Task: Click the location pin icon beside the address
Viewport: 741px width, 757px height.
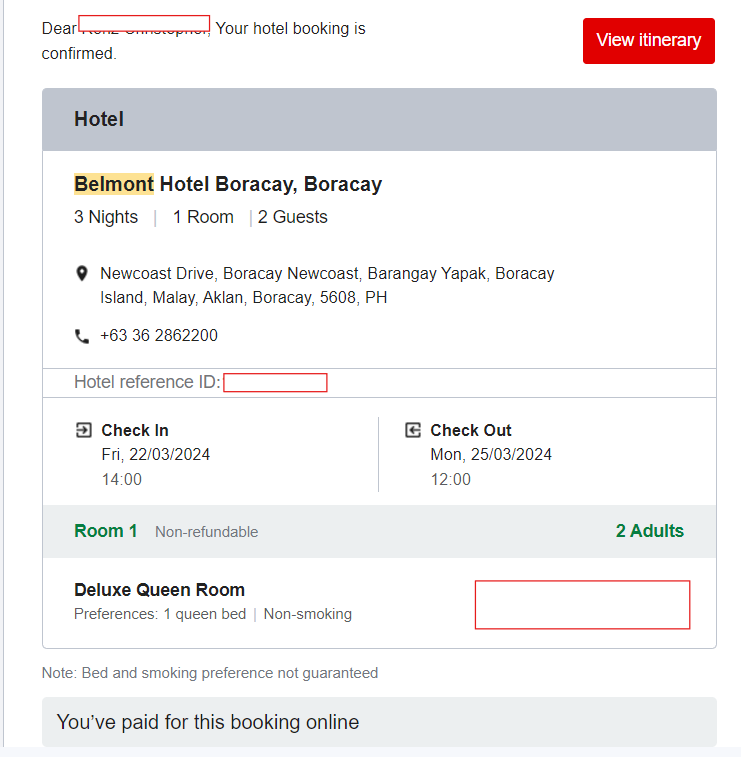Action: tap(82, 274)
